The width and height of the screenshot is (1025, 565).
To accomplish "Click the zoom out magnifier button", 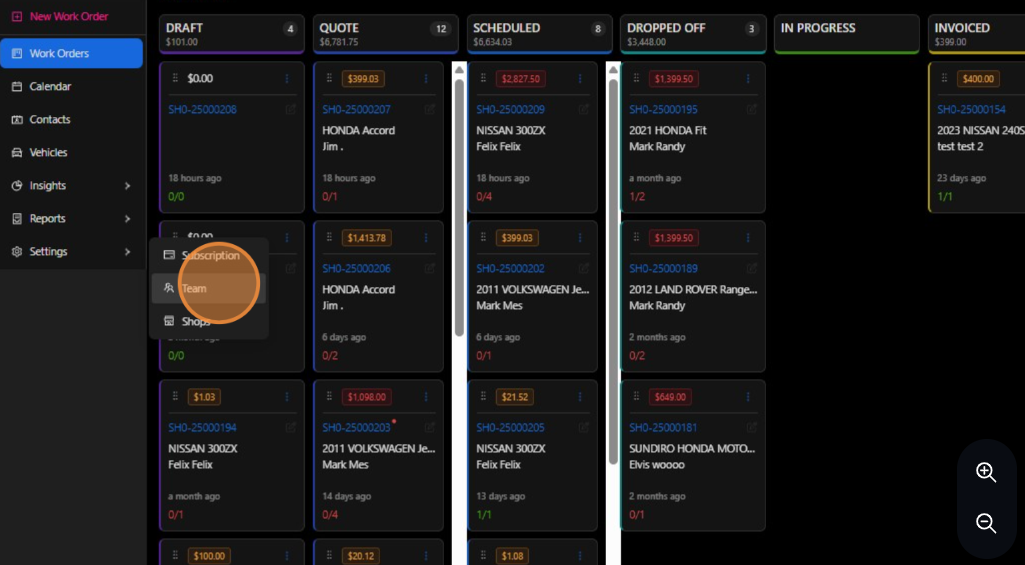I will (x=986, y=523).
